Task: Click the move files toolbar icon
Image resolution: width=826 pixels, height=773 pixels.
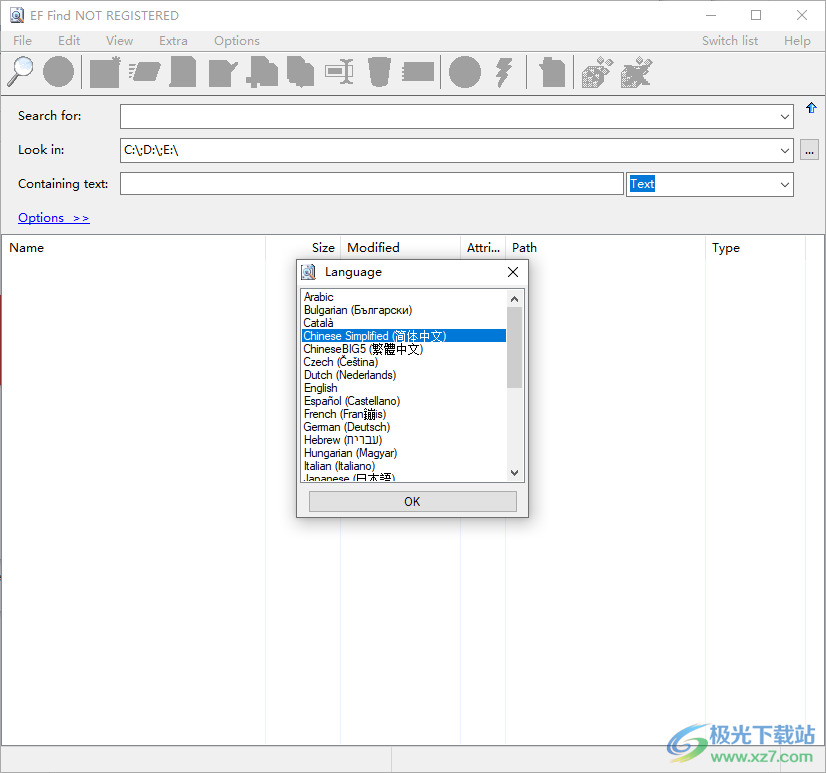Action: [262, 72]
